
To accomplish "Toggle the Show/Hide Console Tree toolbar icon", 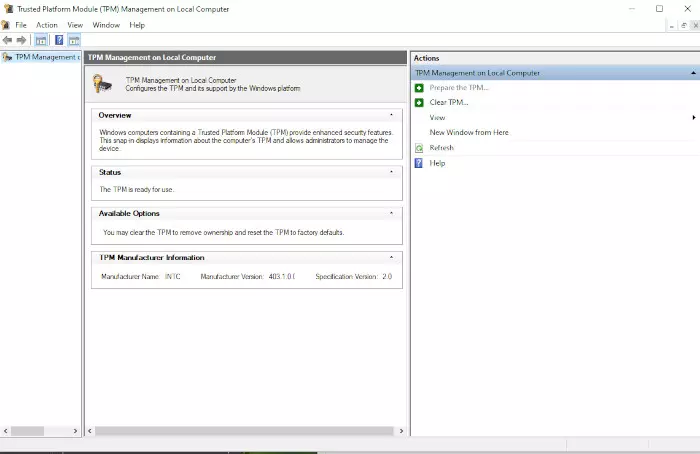I will [41, 41].
